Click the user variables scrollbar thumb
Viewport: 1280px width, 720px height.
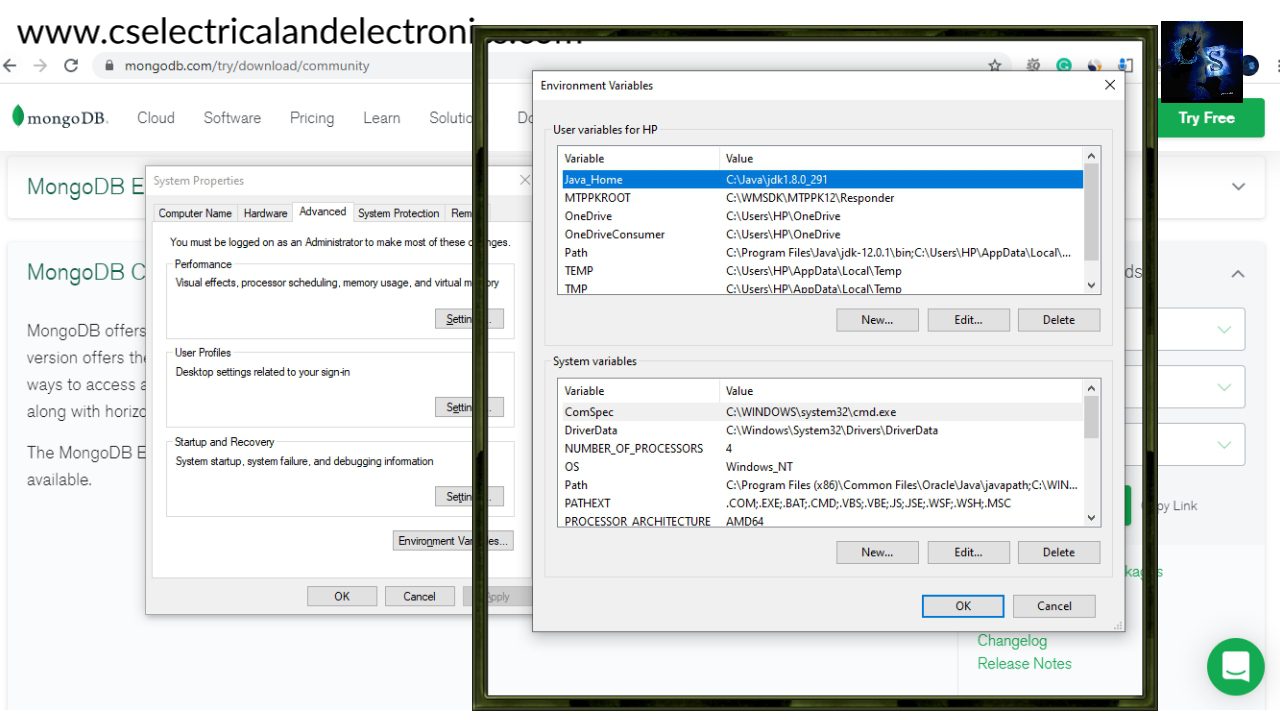click(x=1091, y=212)
